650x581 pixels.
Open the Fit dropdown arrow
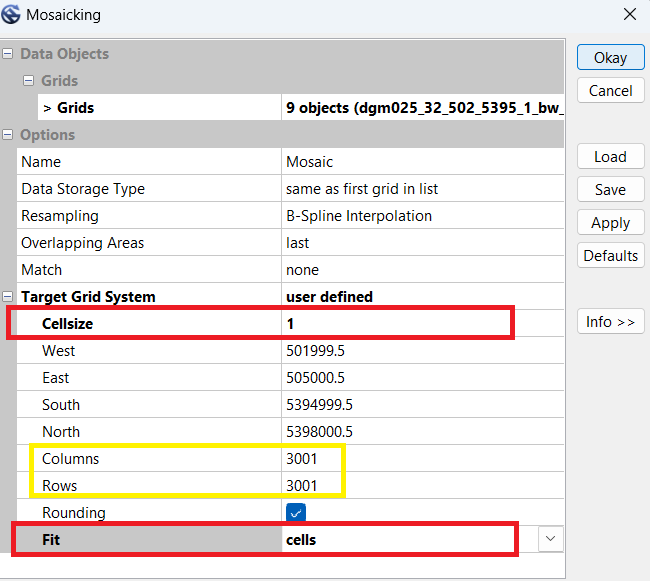point(549,539)
